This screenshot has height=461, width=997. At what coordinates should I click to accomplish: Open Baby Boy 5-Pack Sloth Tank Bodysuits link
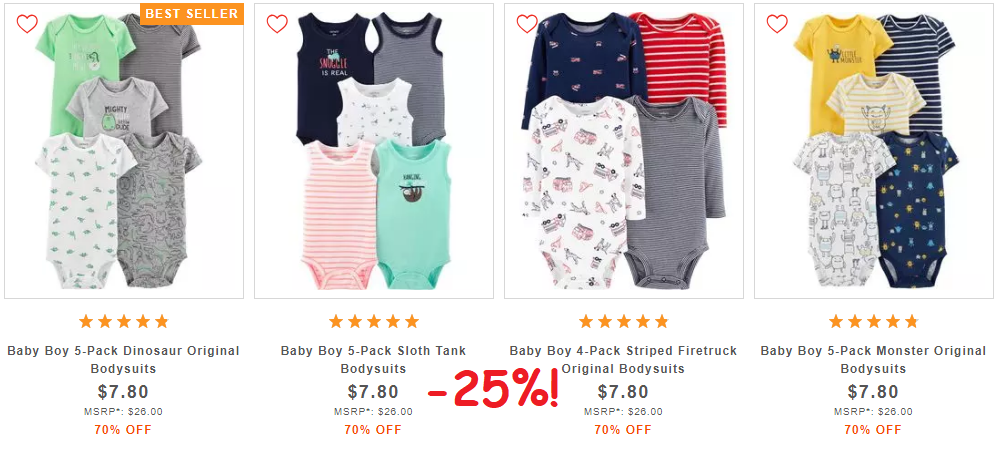pyautogui.click(x=373, y=359)
